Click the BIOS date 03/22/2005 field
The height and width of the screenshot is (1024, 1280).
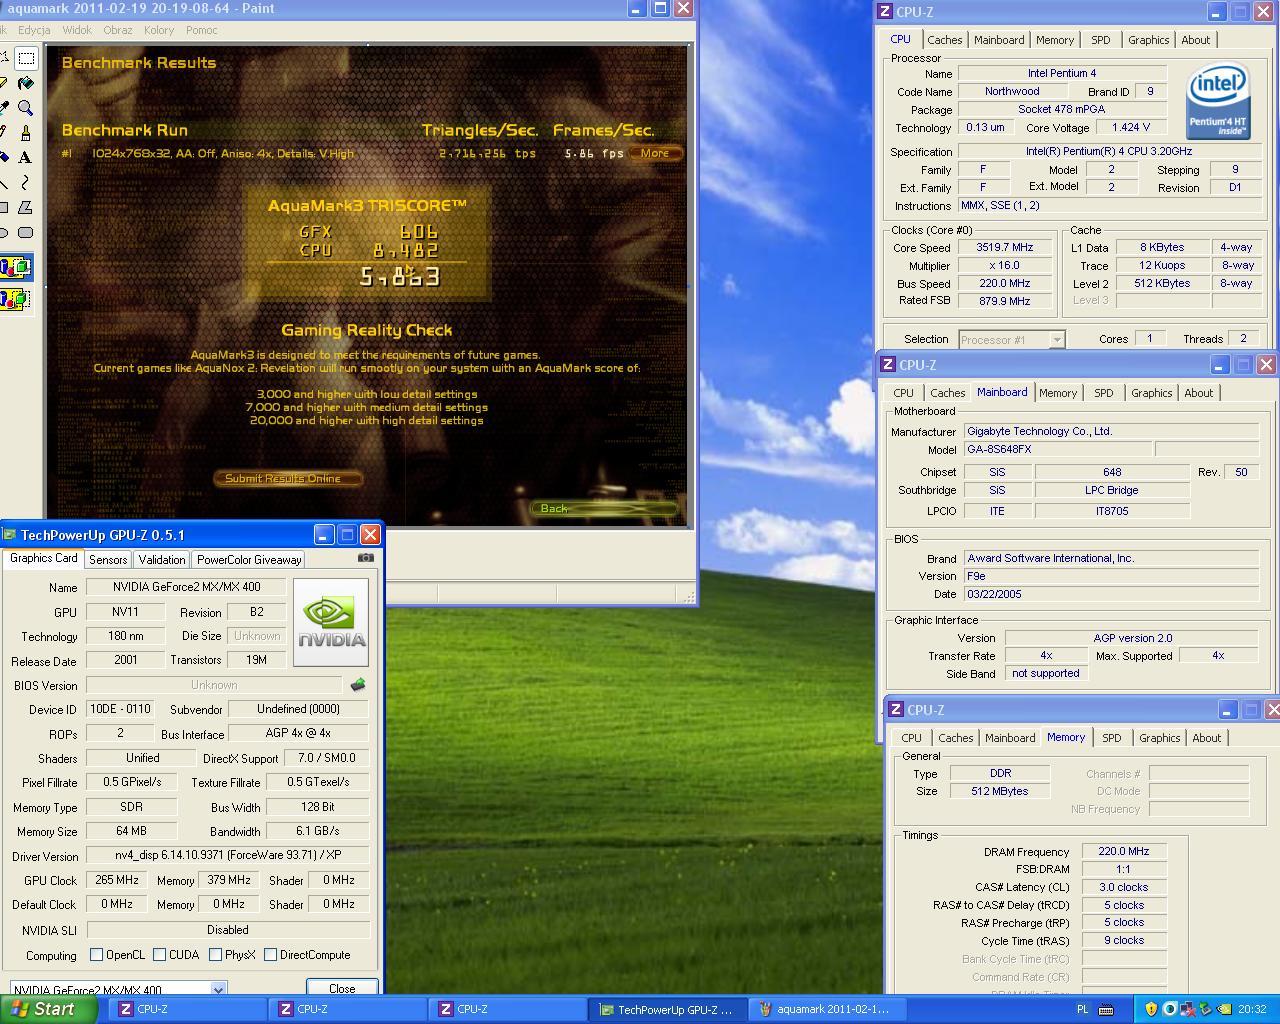pos(1111,594)
